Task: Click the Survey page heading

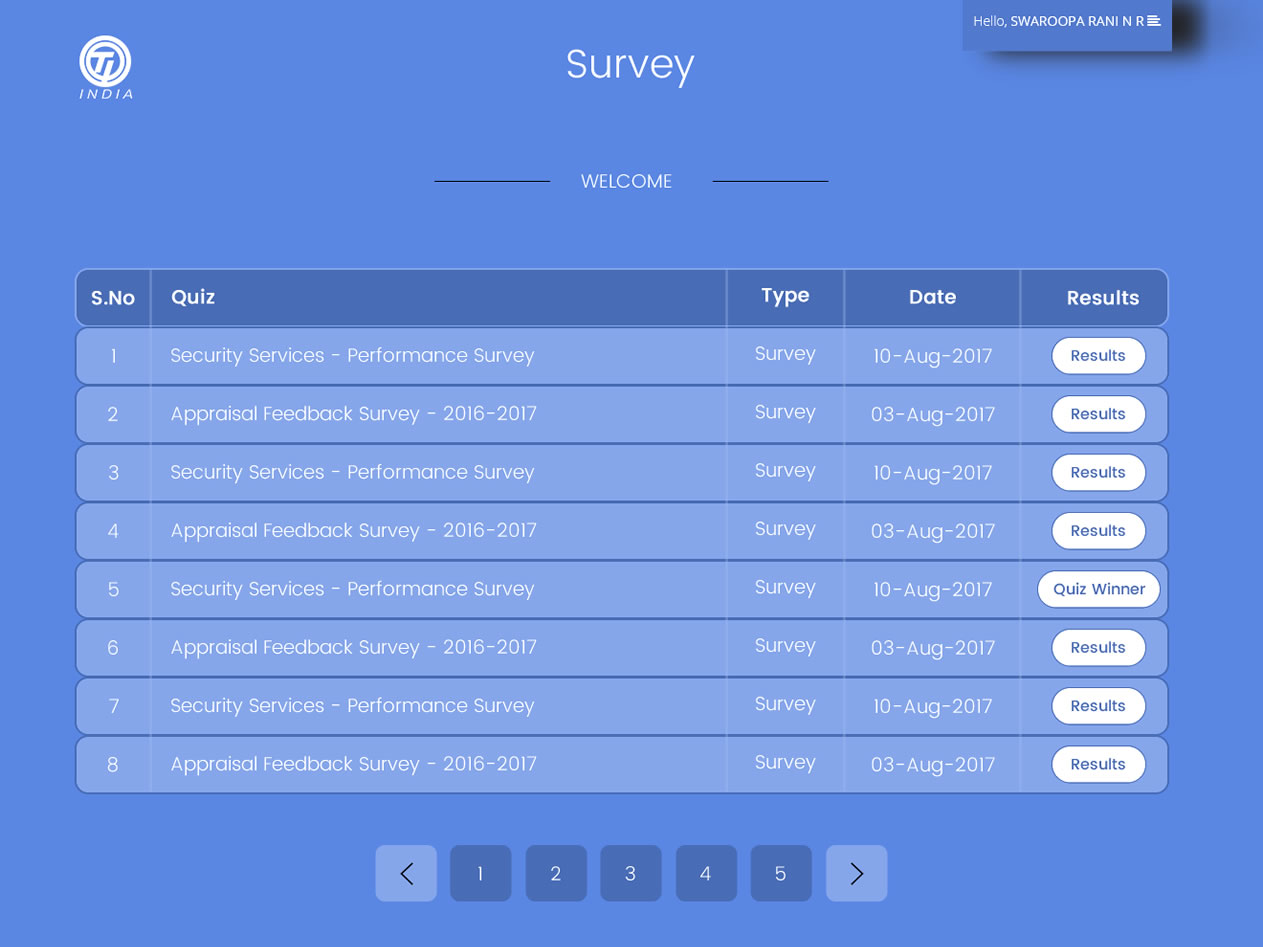Action: (630, 65)
